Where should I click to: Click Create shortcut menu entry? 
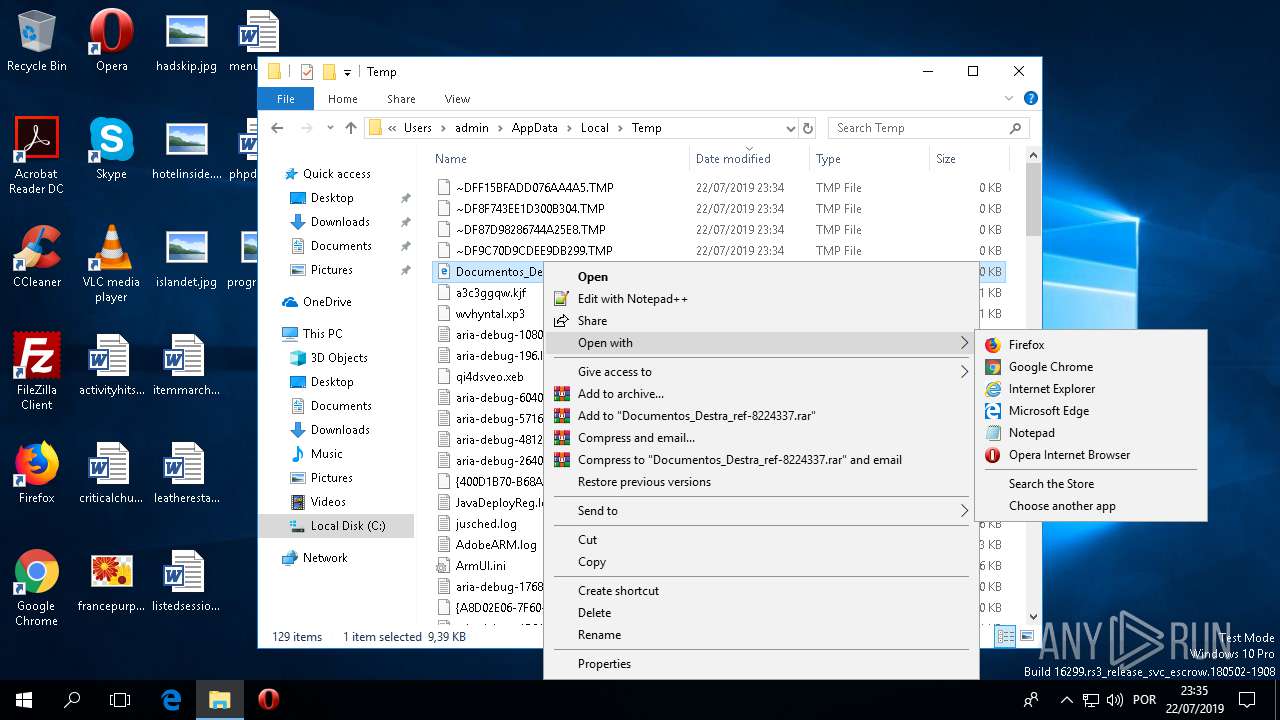pos(760,591)
